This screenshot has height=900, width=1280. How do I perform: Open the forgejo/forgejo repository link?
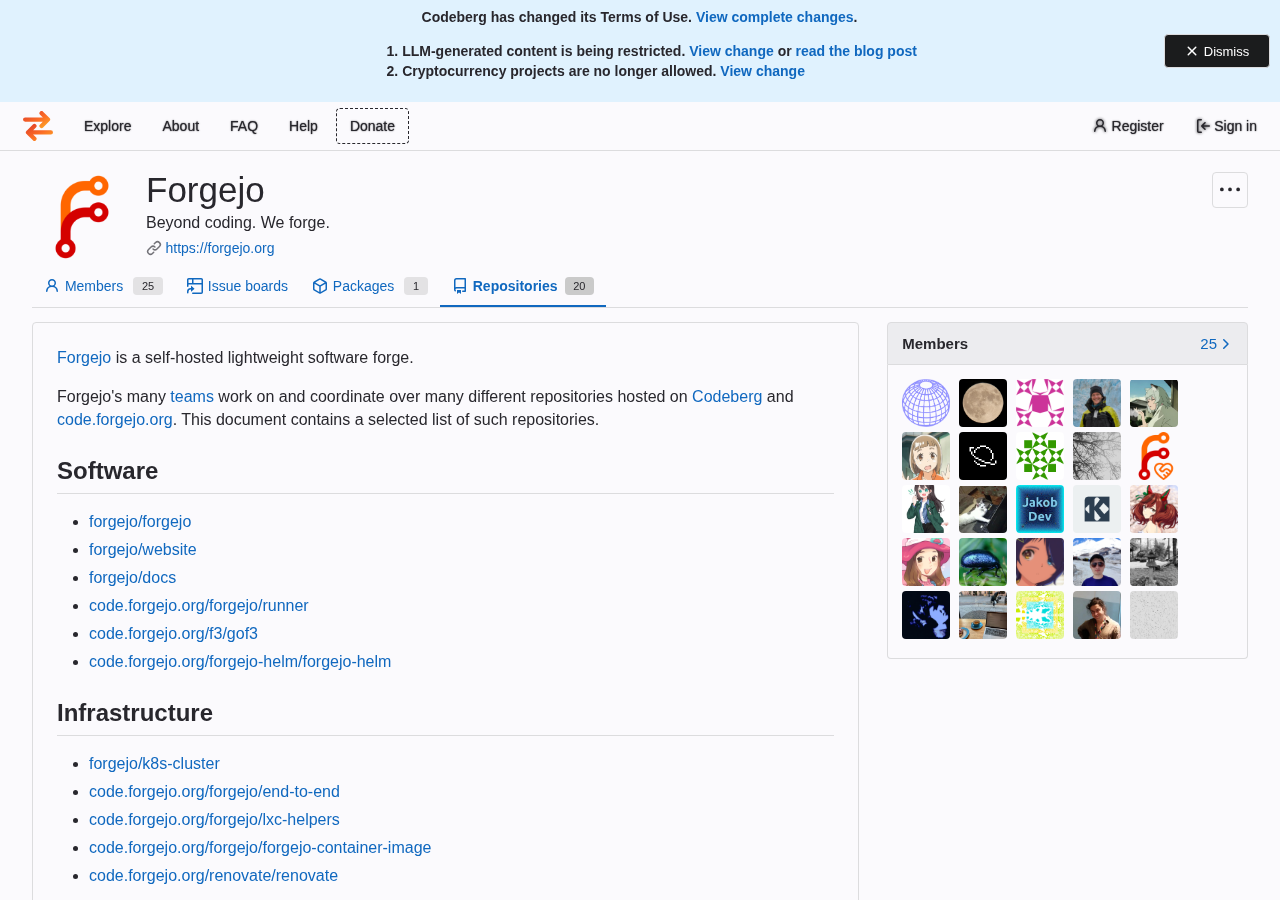click(140, 522)
